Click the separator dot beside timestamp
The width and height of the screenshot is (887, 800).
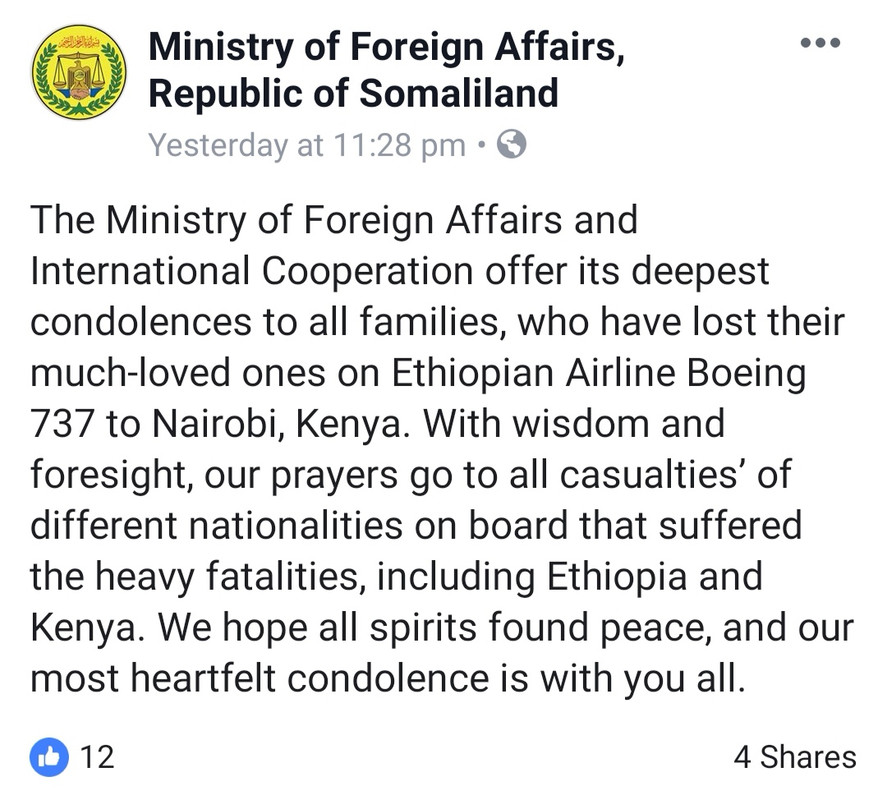coord(481,145)
